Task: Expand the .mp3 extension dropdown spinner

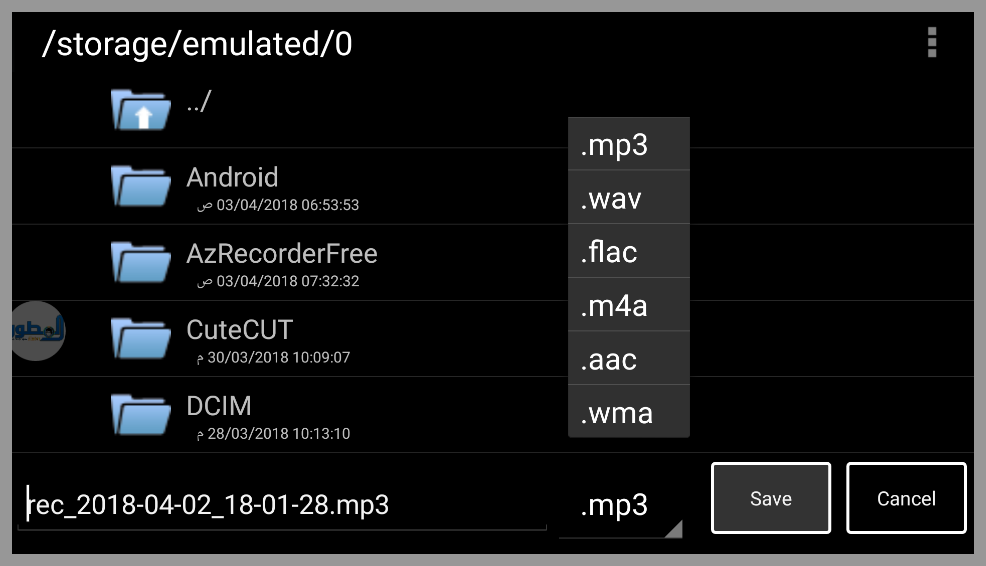Action: coord(620,505)
